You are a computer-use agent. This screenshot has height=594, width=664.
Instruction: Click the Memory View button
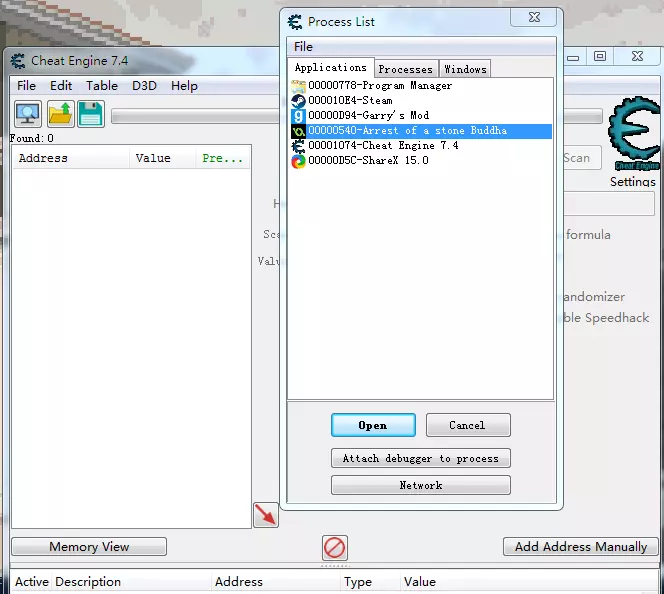(x=89, y=547)
